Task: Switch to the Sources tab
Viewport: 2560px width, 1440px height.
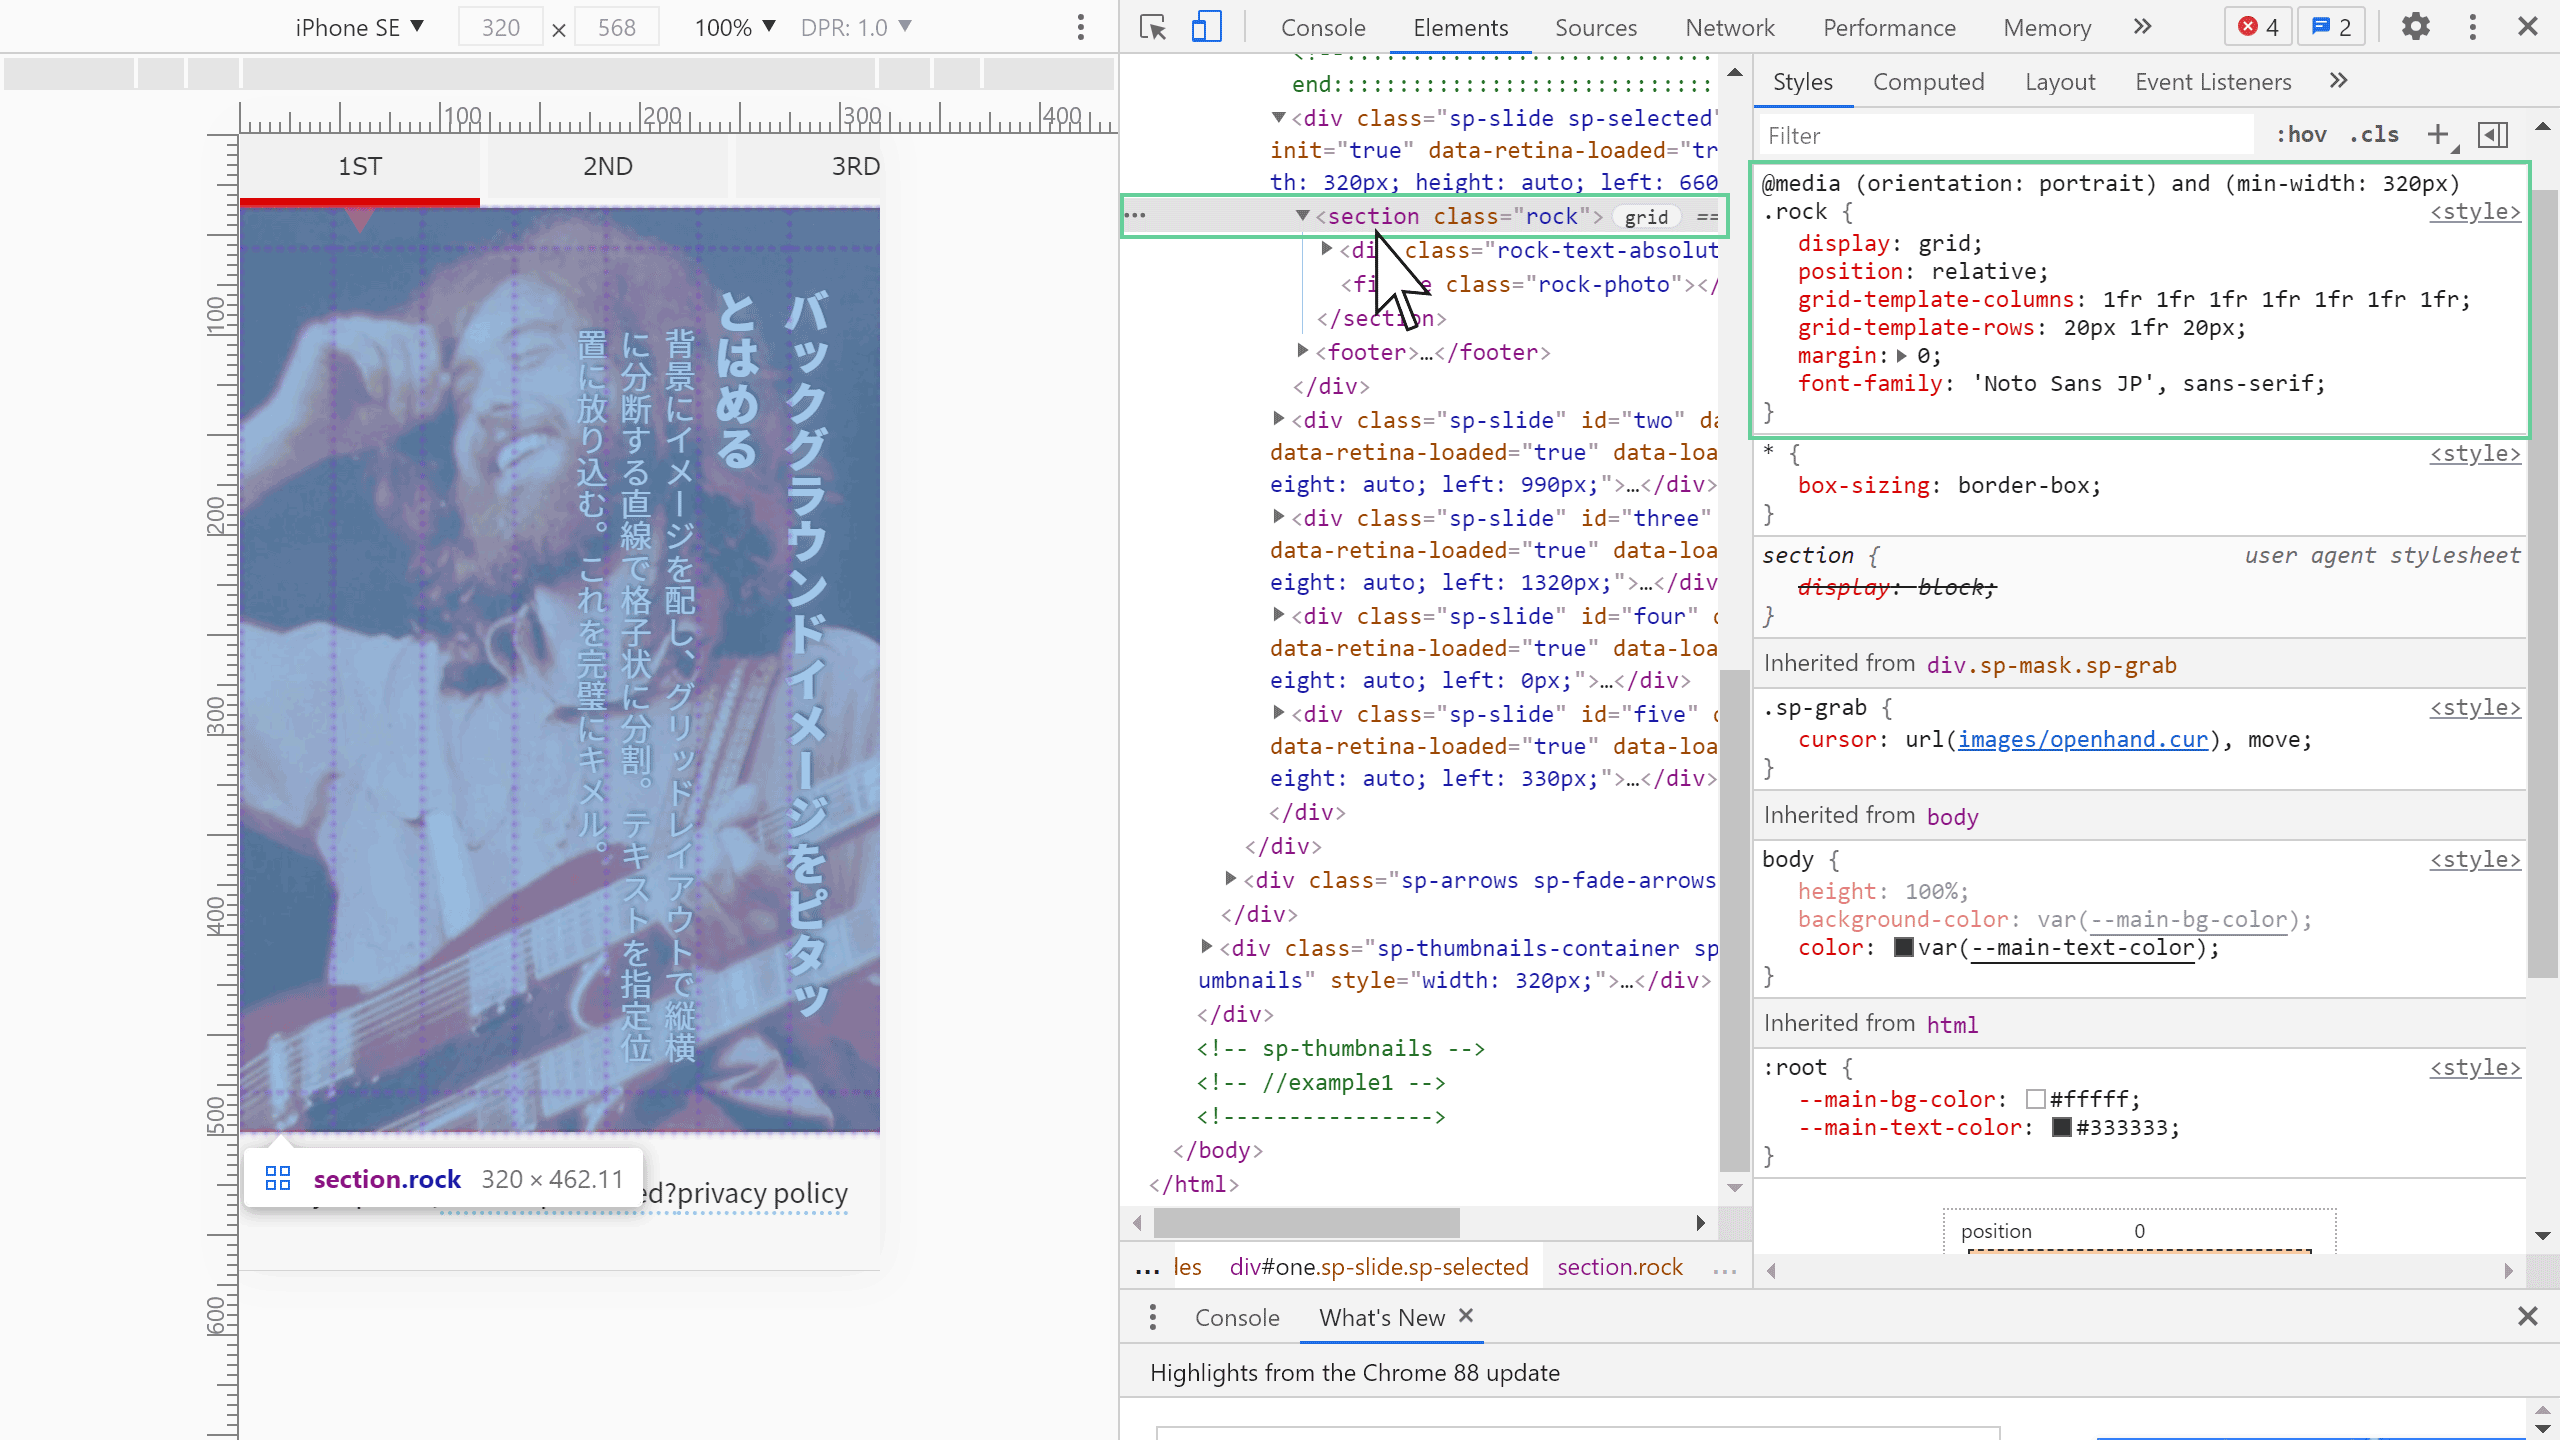Action: (x=1596, y=27)
